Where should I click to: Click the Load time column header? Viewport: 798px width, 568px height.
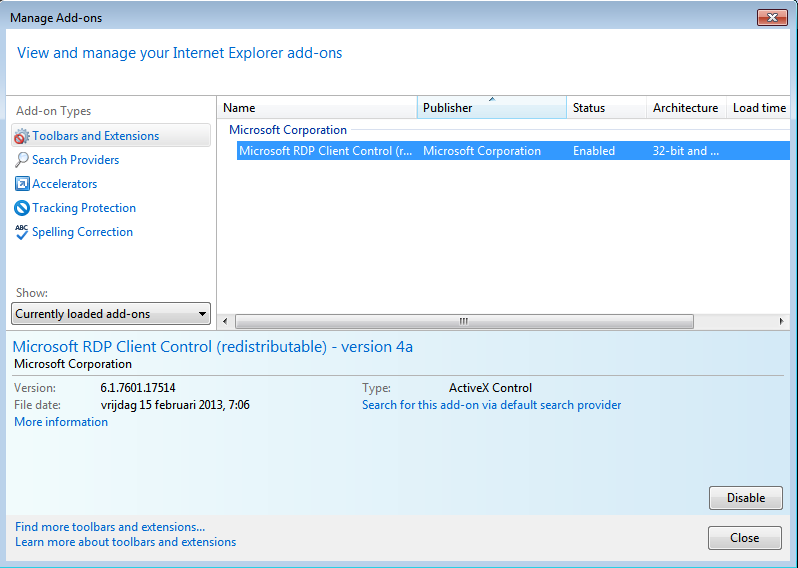click(759, 108)
